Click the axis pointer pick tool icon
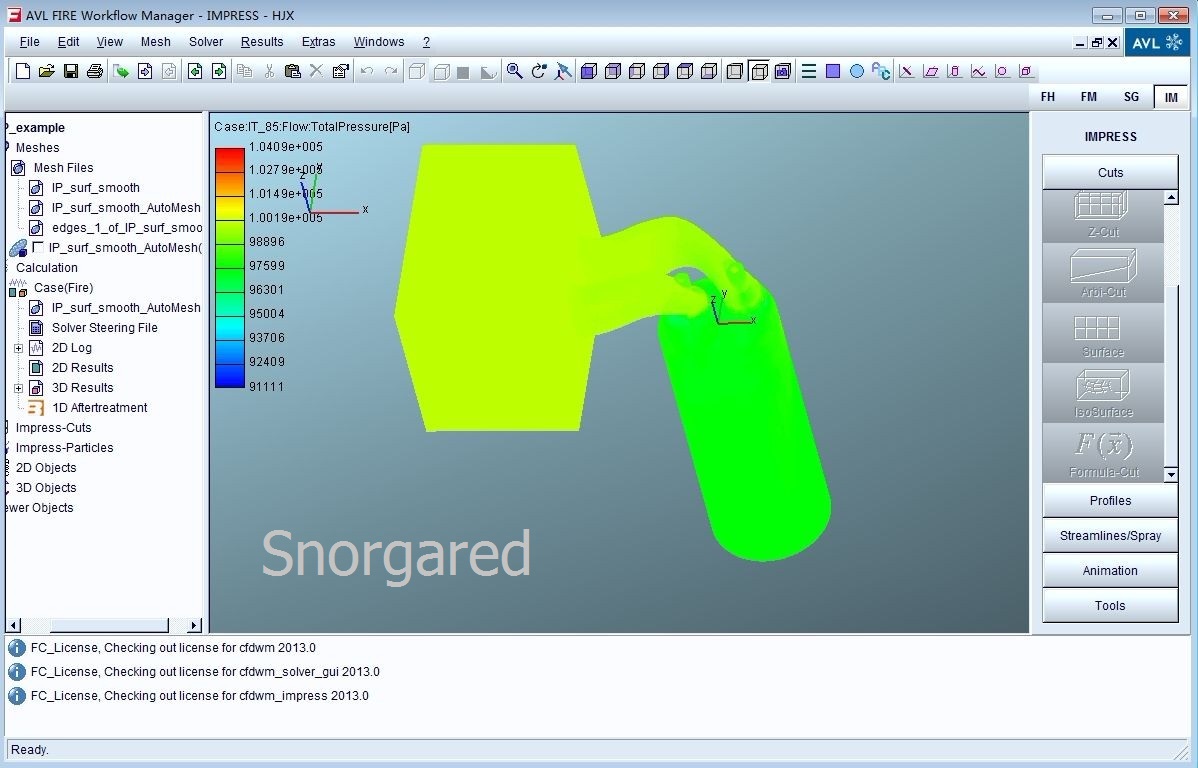The width and height of the screenshot is (1198, 768). tap(563, 71)
